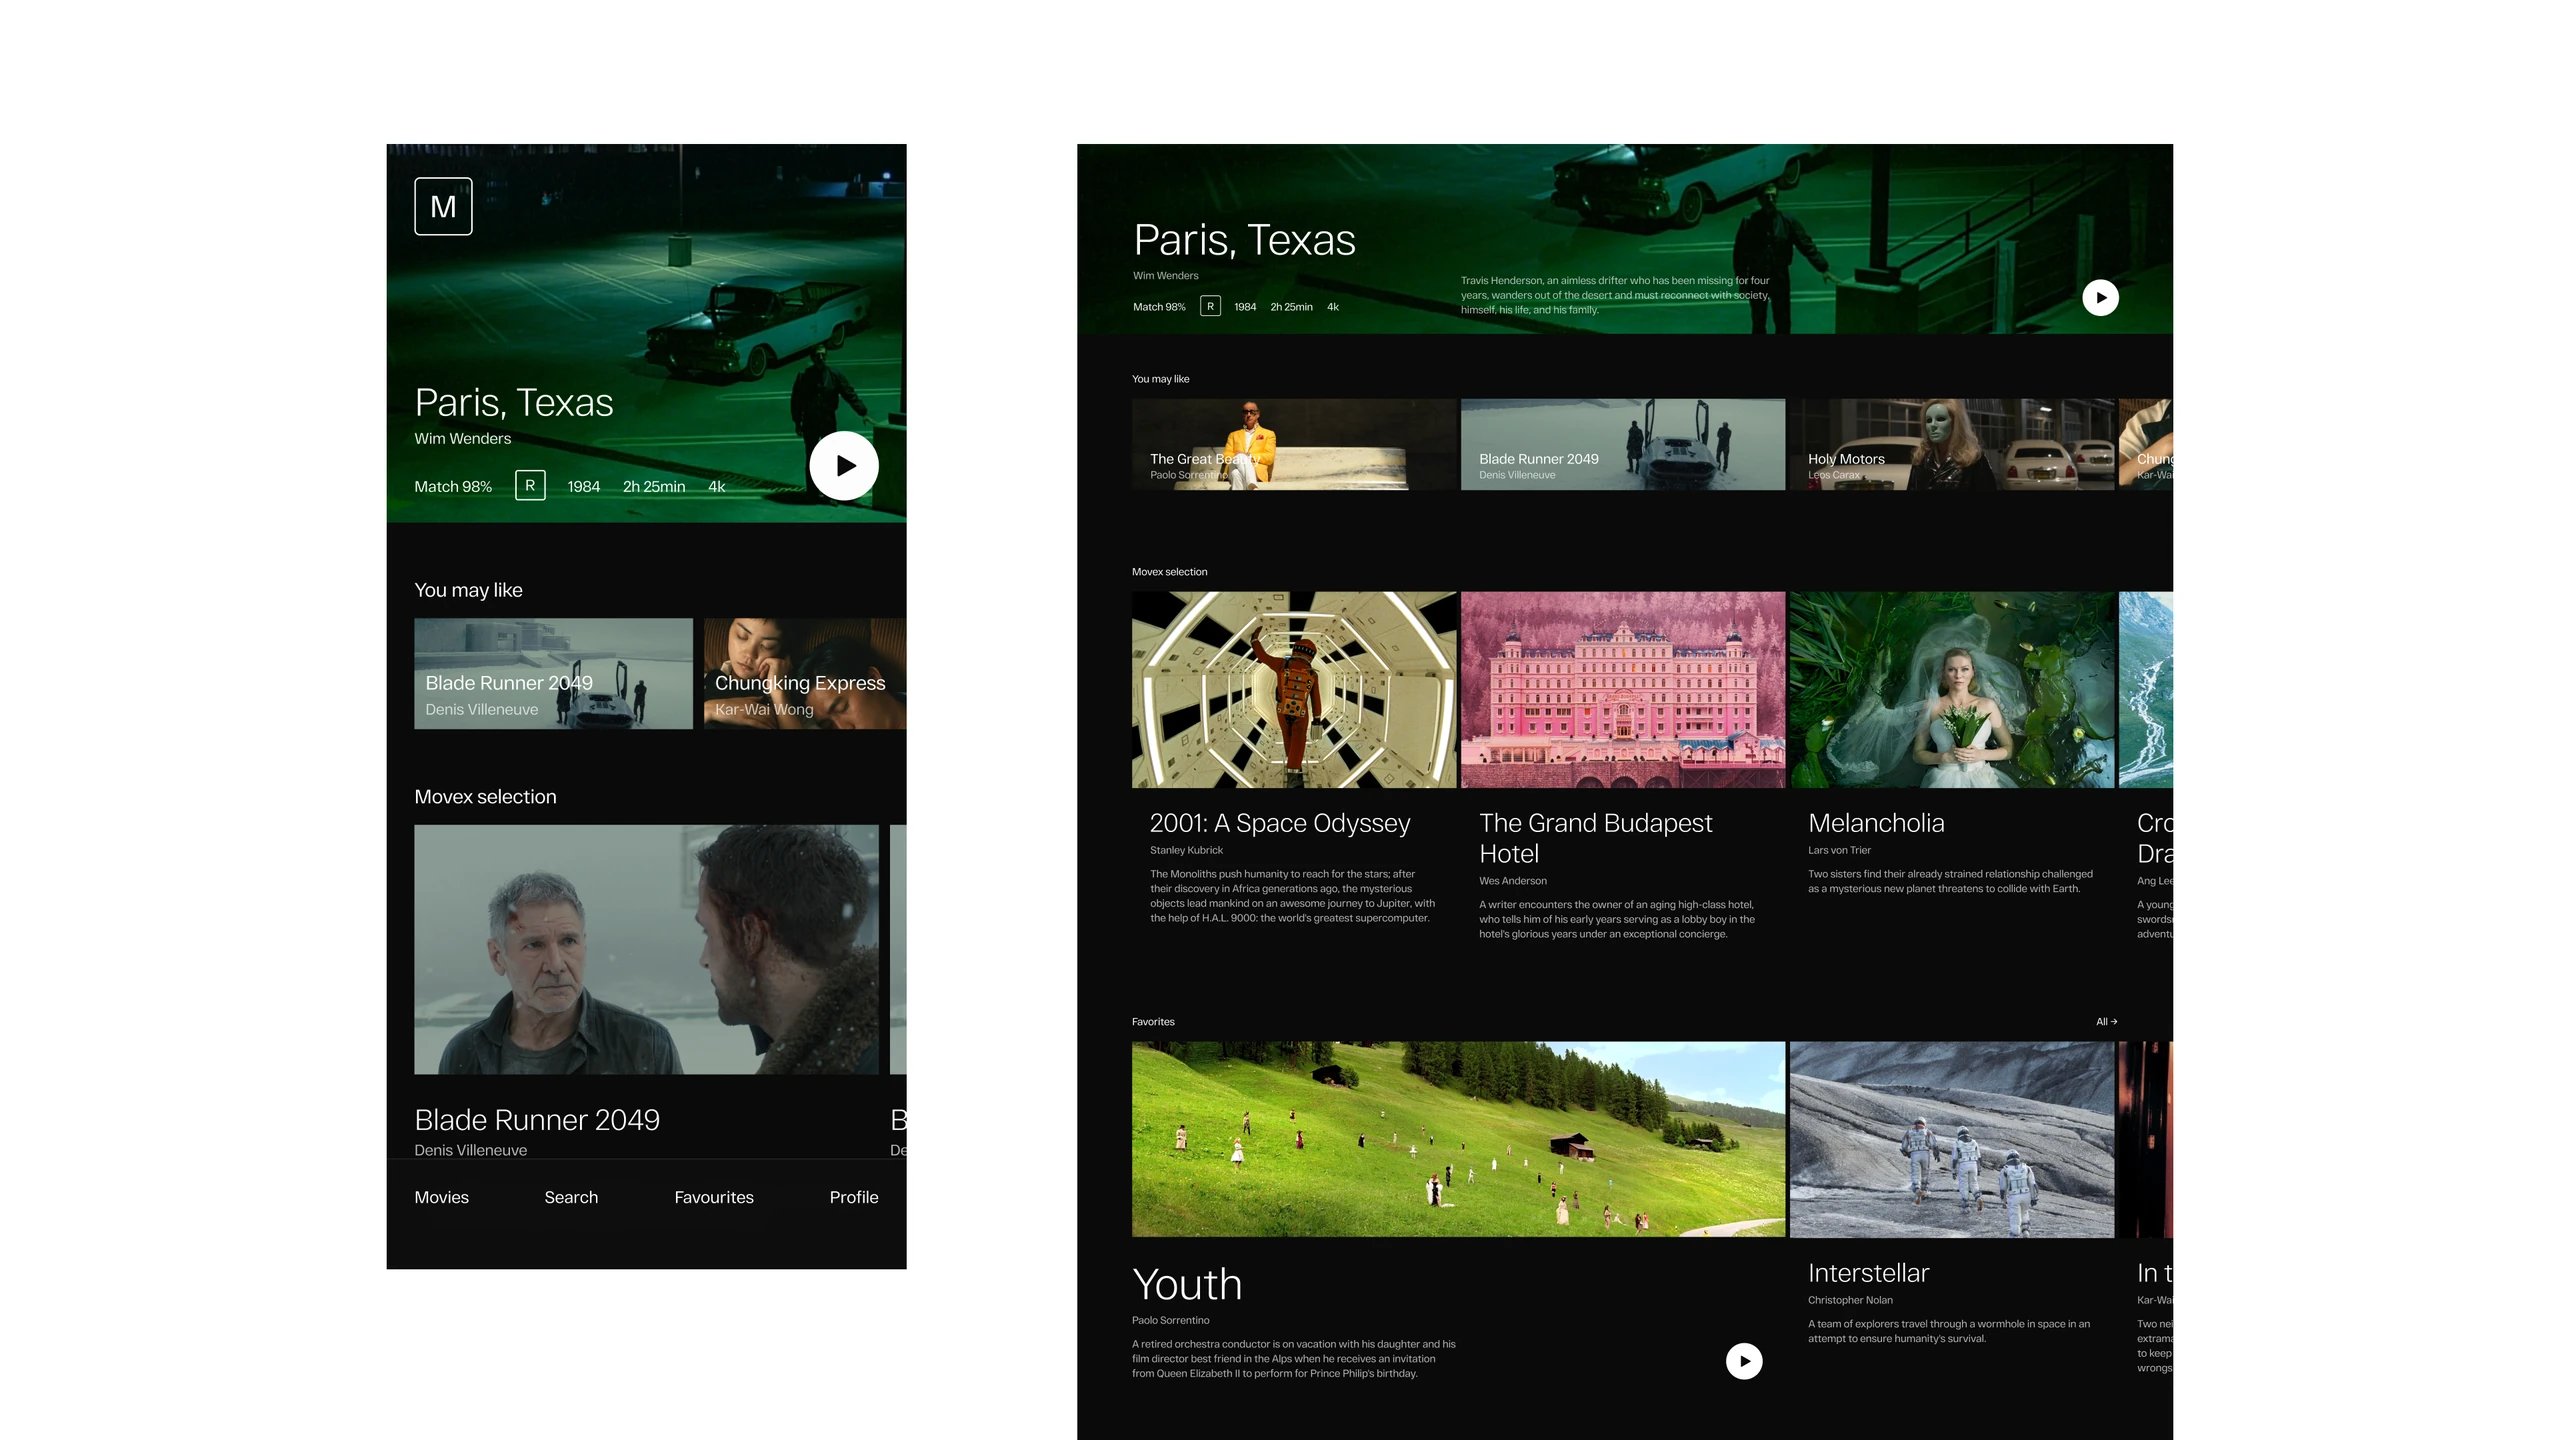Click 'Paolo Sorrentino' under the Youth title
2560x1440 pixels.
click(1170, 1320)
